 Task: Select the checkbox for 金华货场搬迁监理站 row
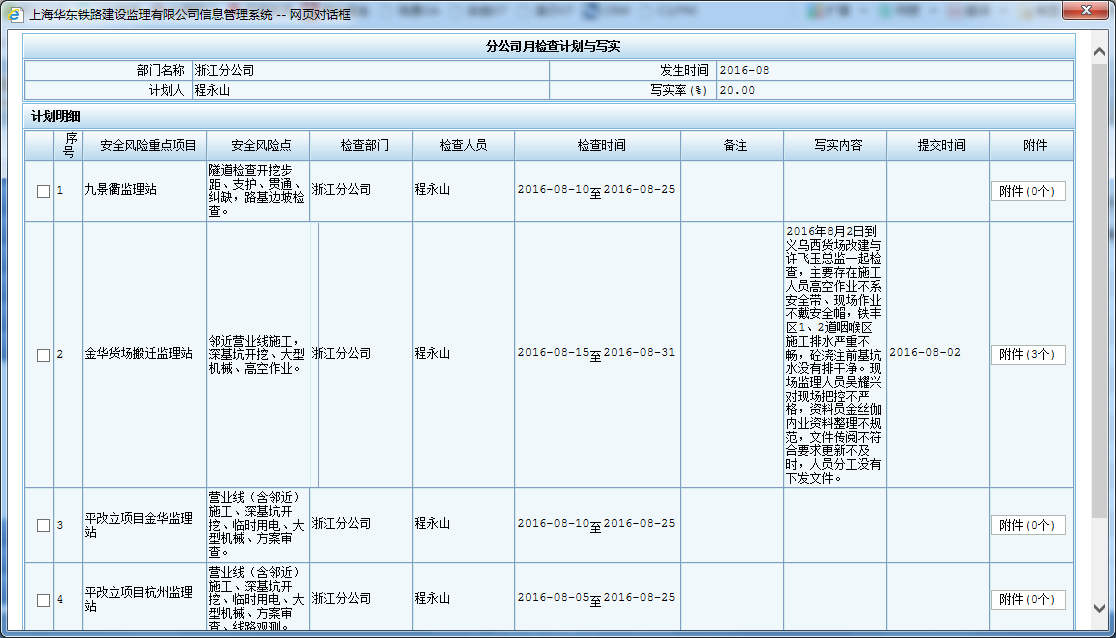tap(43, 355)
